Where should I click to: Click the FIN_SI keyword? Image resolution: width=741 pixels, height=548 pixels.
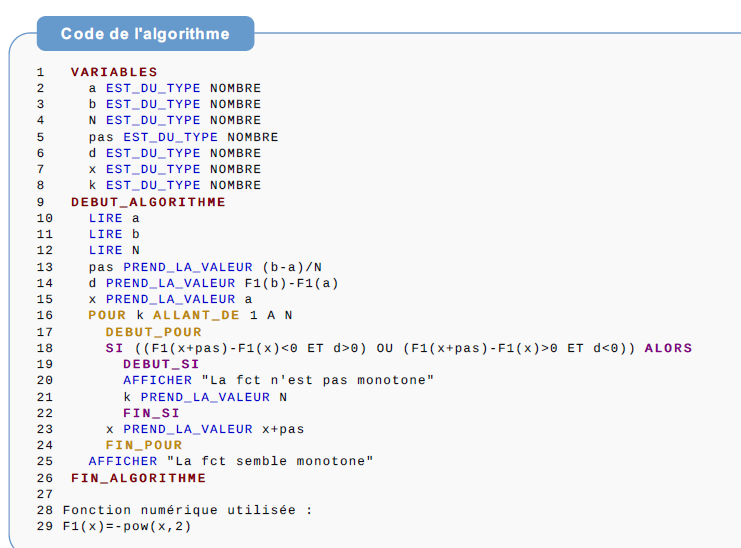pos(151,413)
